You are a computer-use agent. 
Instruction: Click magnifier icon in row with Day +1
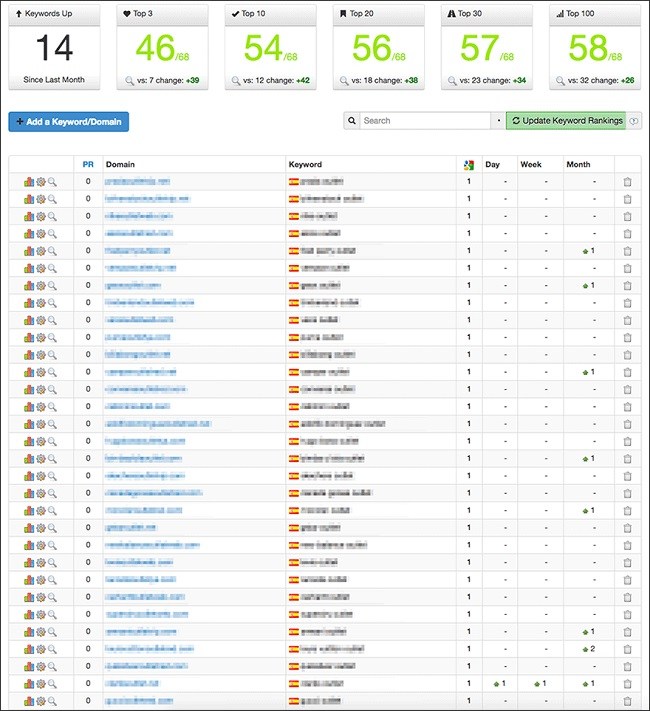53,683
